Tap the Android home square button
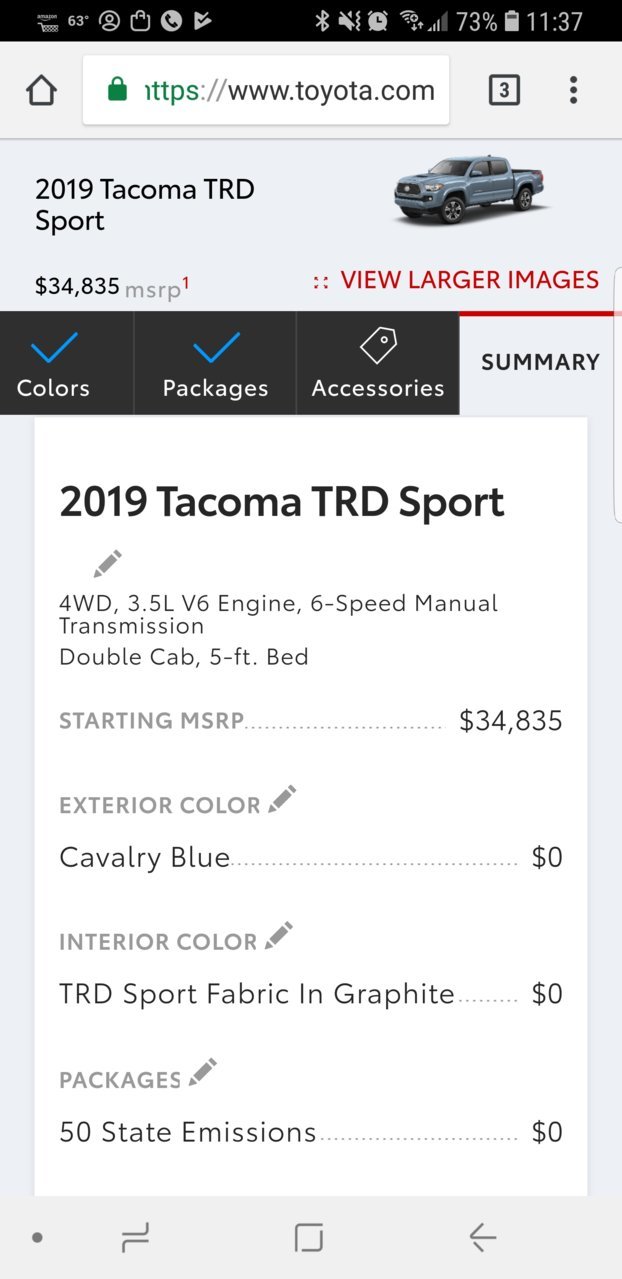Screen dimensions: 622x1279 click(x=309, y=1238)
